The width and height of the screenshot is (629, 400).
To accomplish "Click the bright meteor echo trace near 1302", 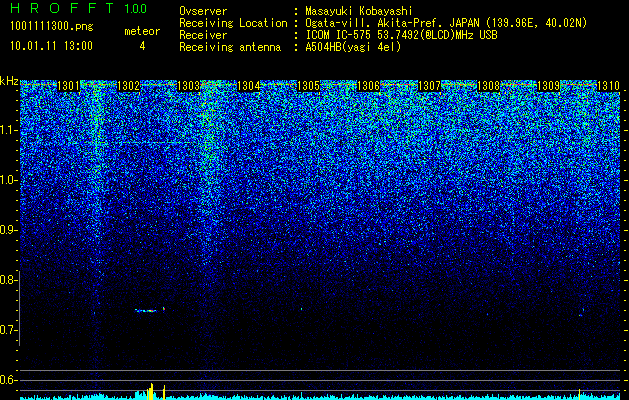I will (x=146, y=311).
